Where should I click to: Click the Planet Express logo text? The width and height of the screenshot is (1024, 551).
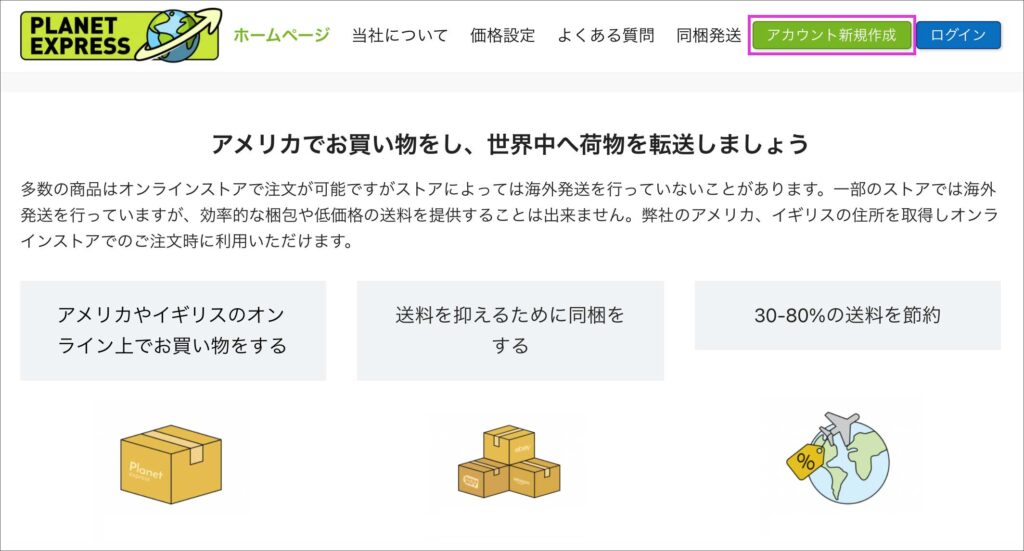(x=78, y=35)
